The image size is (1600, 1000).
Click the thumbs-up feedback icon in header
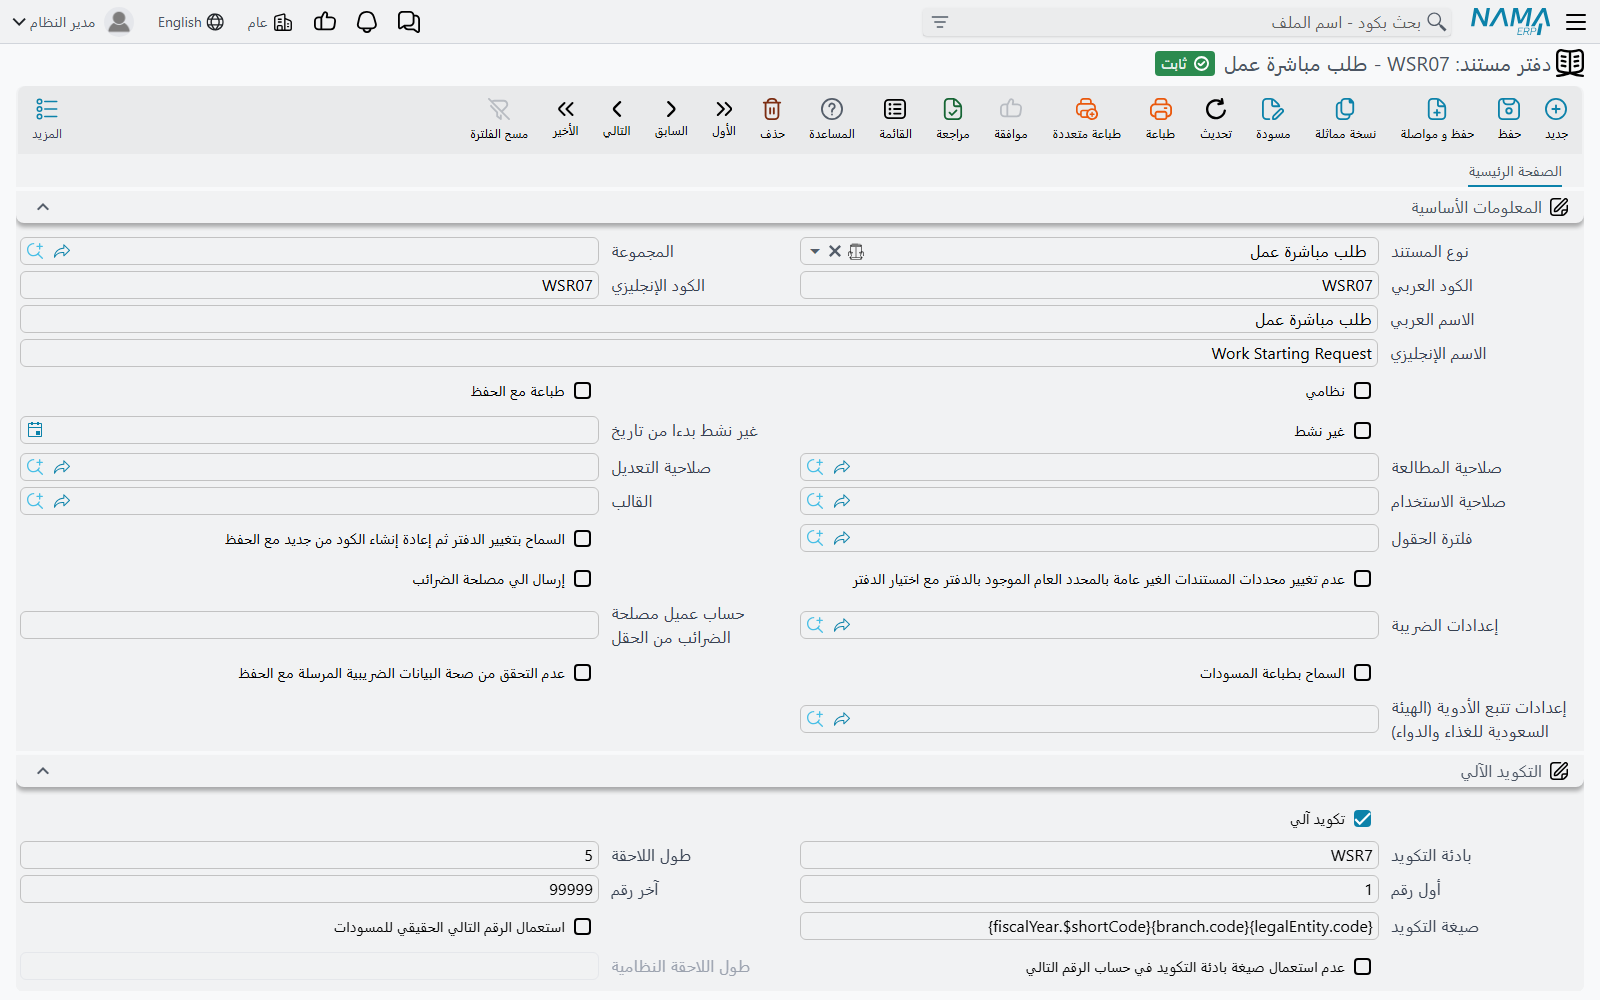(325, 22)
